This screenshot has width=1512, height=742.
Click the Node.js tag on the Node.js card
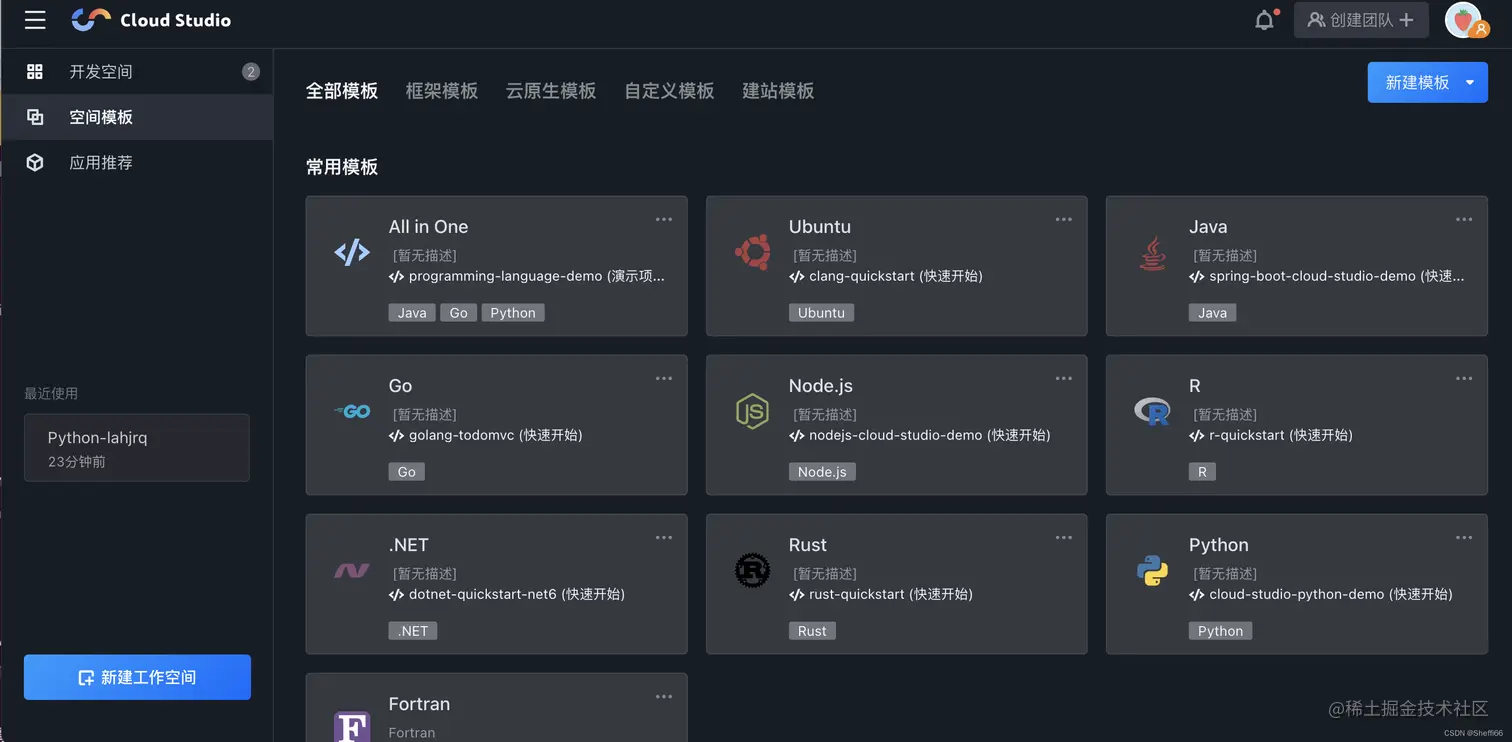[x=822, y=472]
